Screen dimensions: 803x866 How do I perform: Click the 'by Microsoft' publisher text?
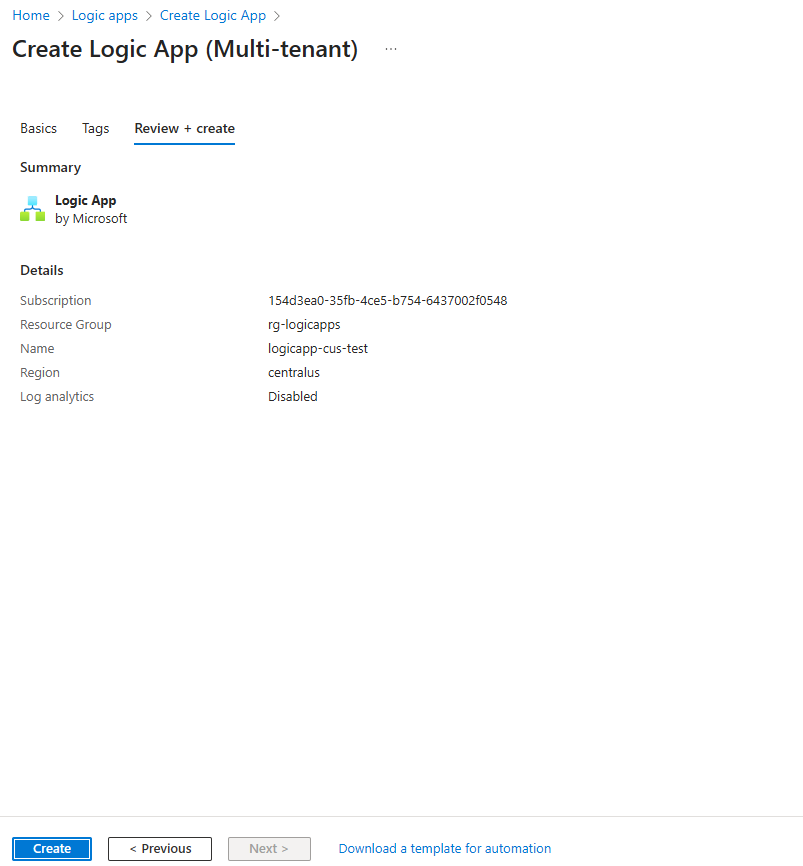pos(91,219)
